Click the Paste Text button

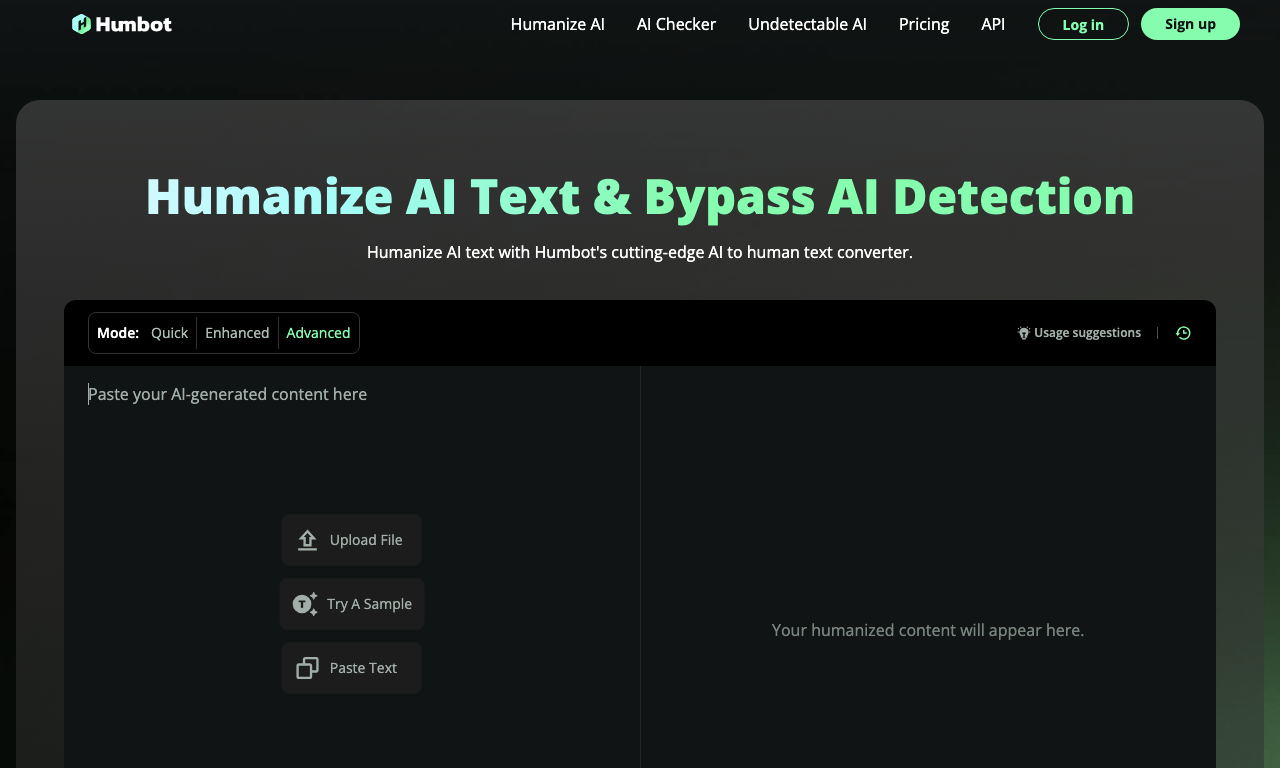point(351,668)
